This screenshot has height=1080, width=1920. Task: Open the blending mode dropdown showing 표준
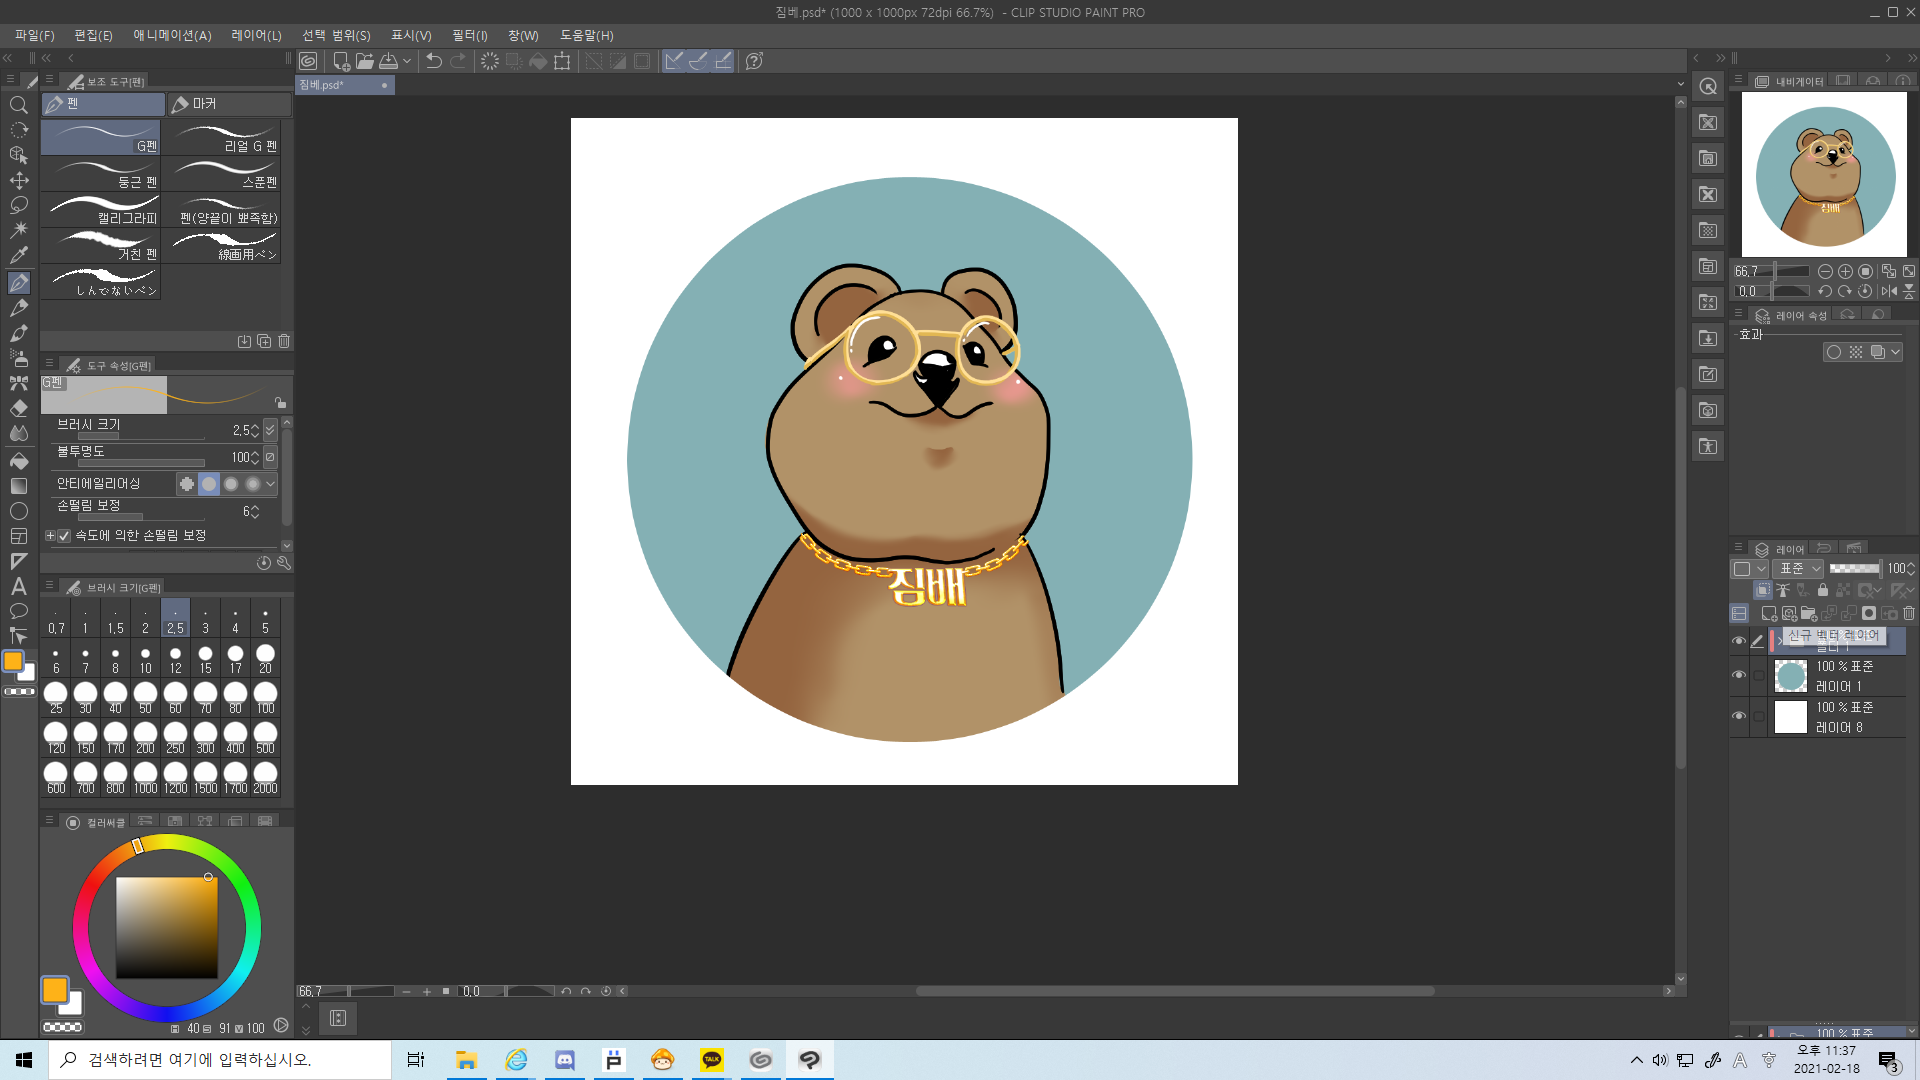click(x=1796, y=568)
